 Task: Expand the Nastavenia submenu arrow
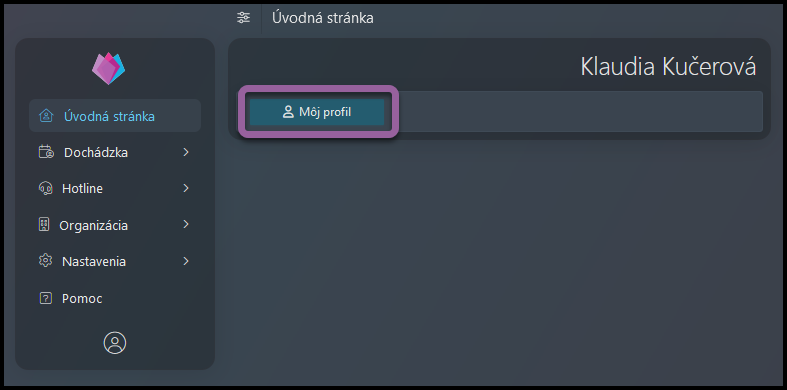point(186,261)
